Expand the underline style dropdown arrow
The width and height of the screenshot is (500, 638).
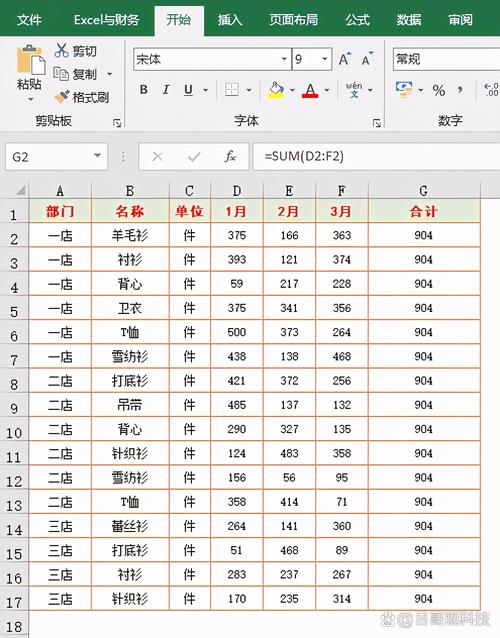click(x=205, y=90)
